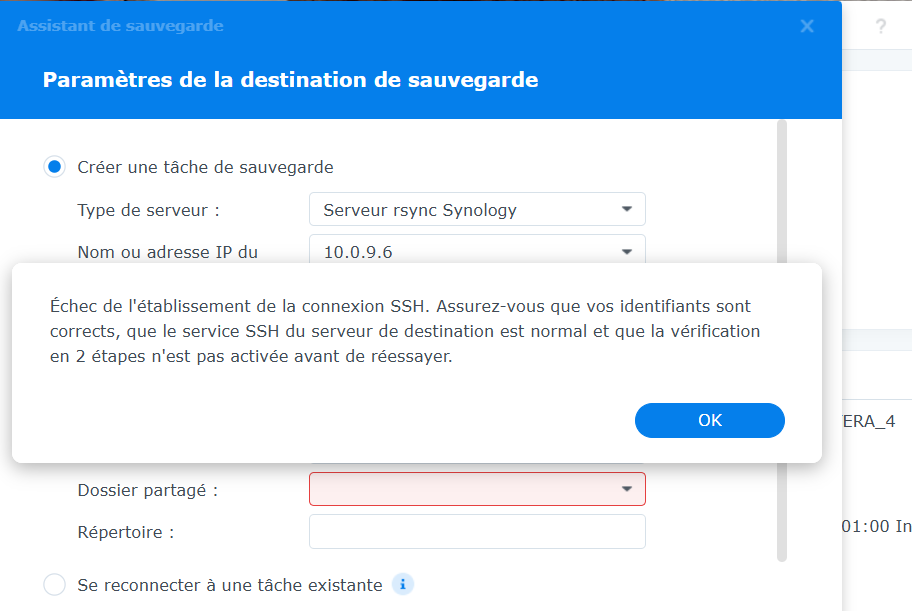The height and width of the screenshot is (611, 912).
Task: Click the Dossier partagé dropdown arrow
Action: click(x=627, y=489)
